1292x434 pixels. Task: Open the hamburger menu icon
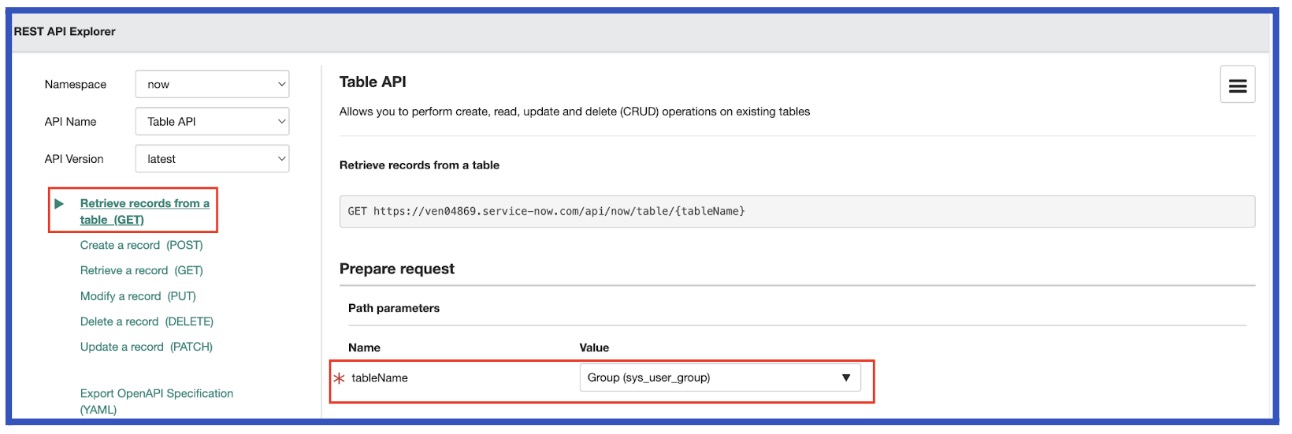coord(1237,85)
